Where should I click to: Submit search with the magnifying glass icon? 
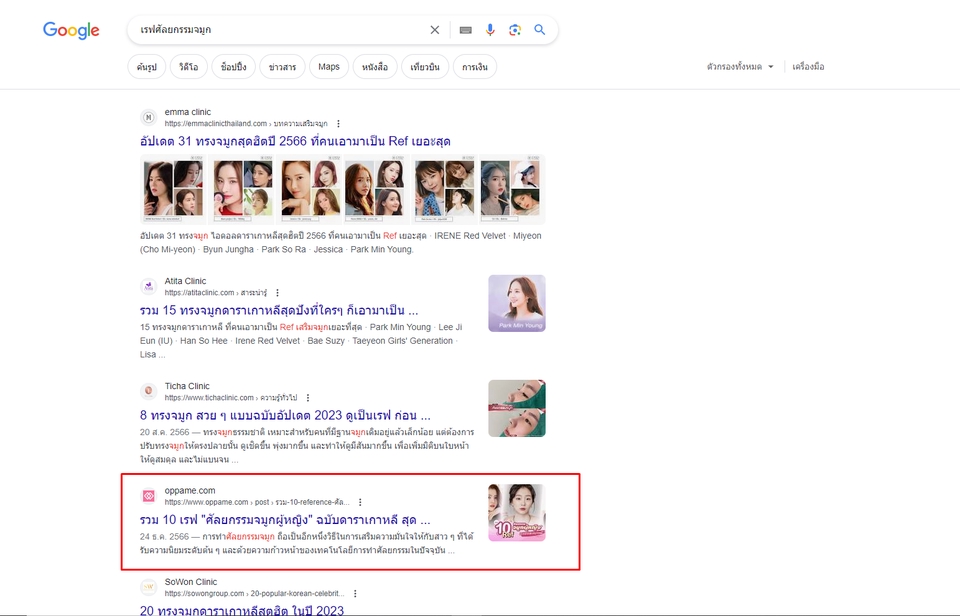tap(539, 29)
